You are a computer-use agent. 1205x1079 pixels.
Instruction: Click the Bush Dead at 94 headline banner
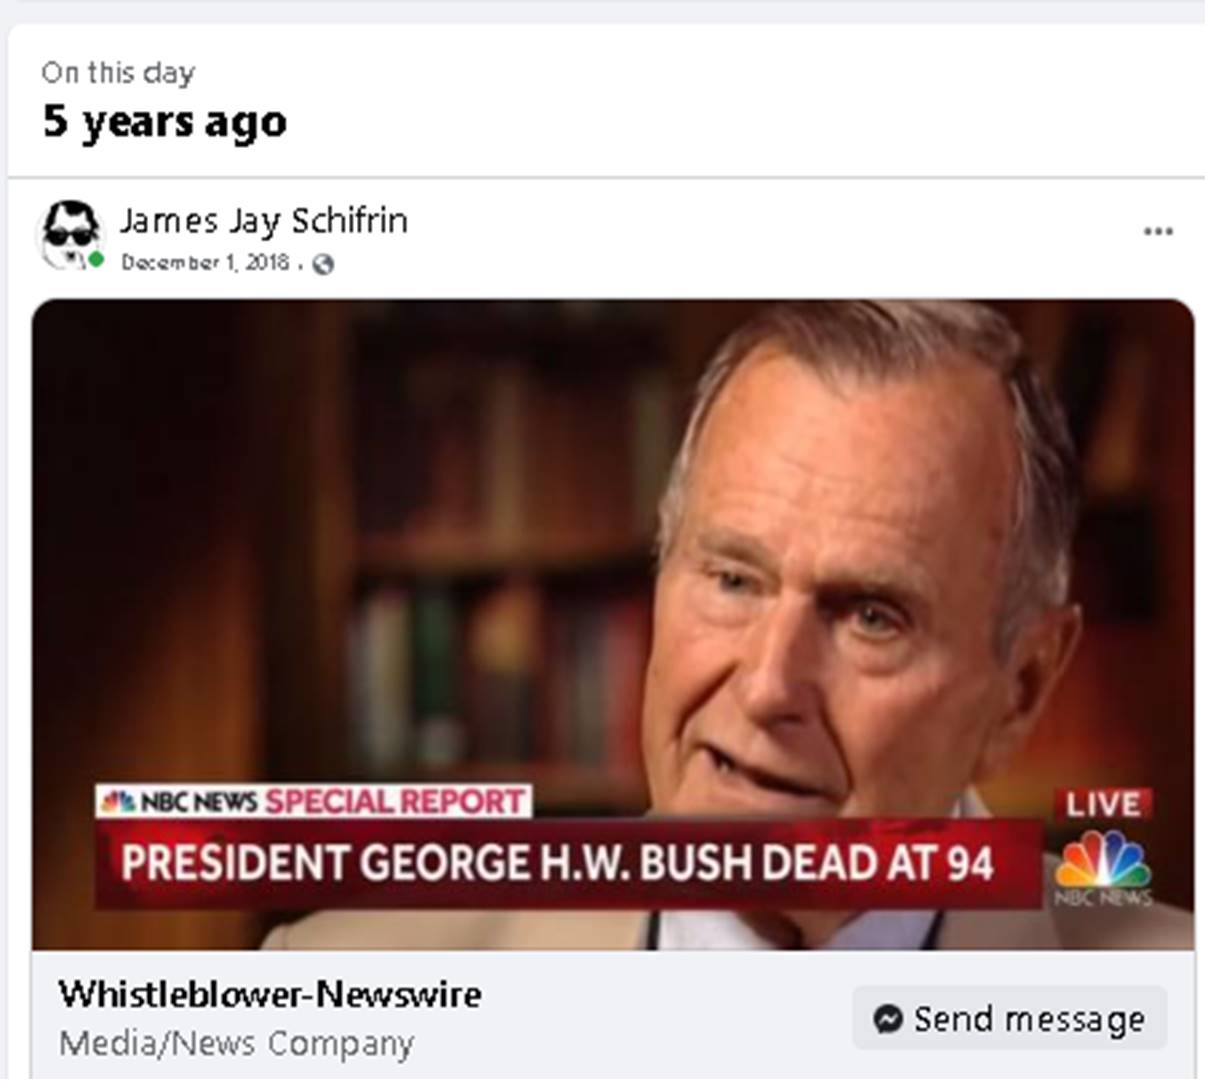568,864
